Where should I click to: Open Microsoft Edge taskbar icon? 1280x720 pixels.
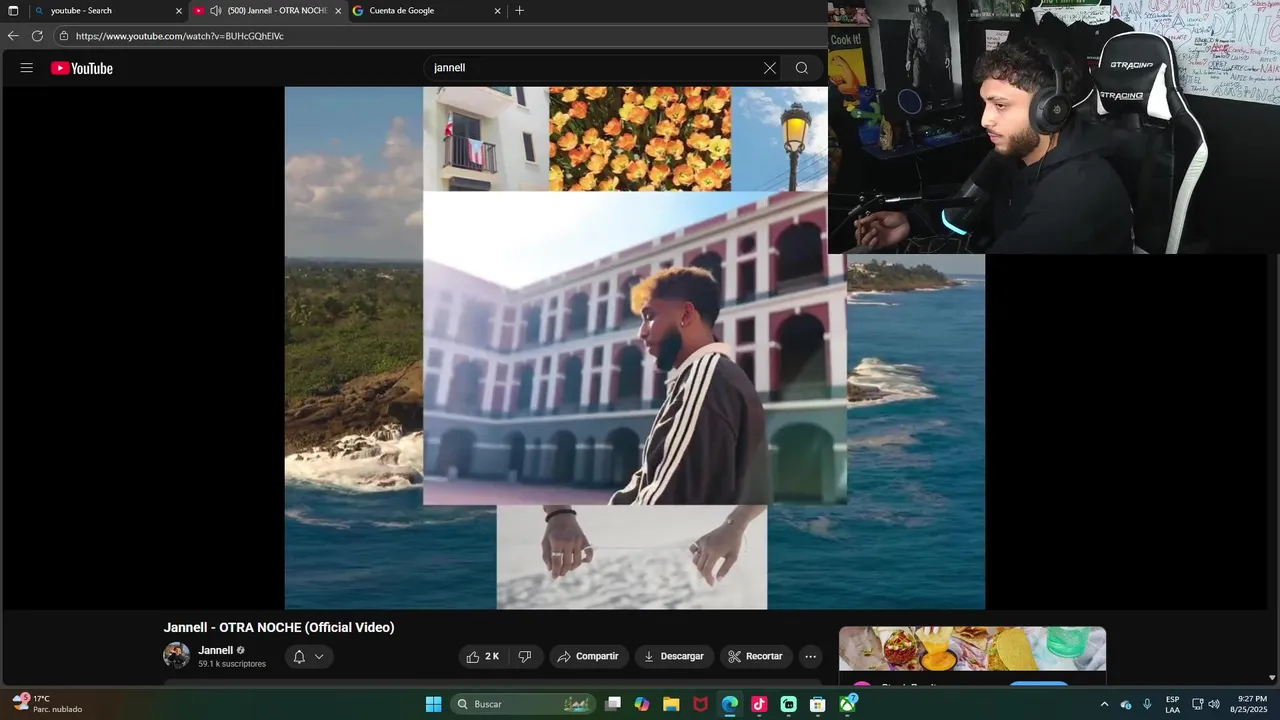click(x=730, y=704)
